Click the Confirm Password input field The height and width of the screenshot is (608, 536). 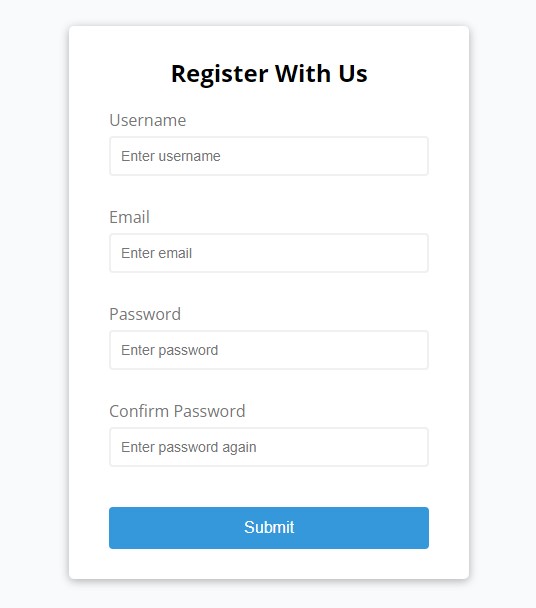pyautogui.click(x=269, y=447)
